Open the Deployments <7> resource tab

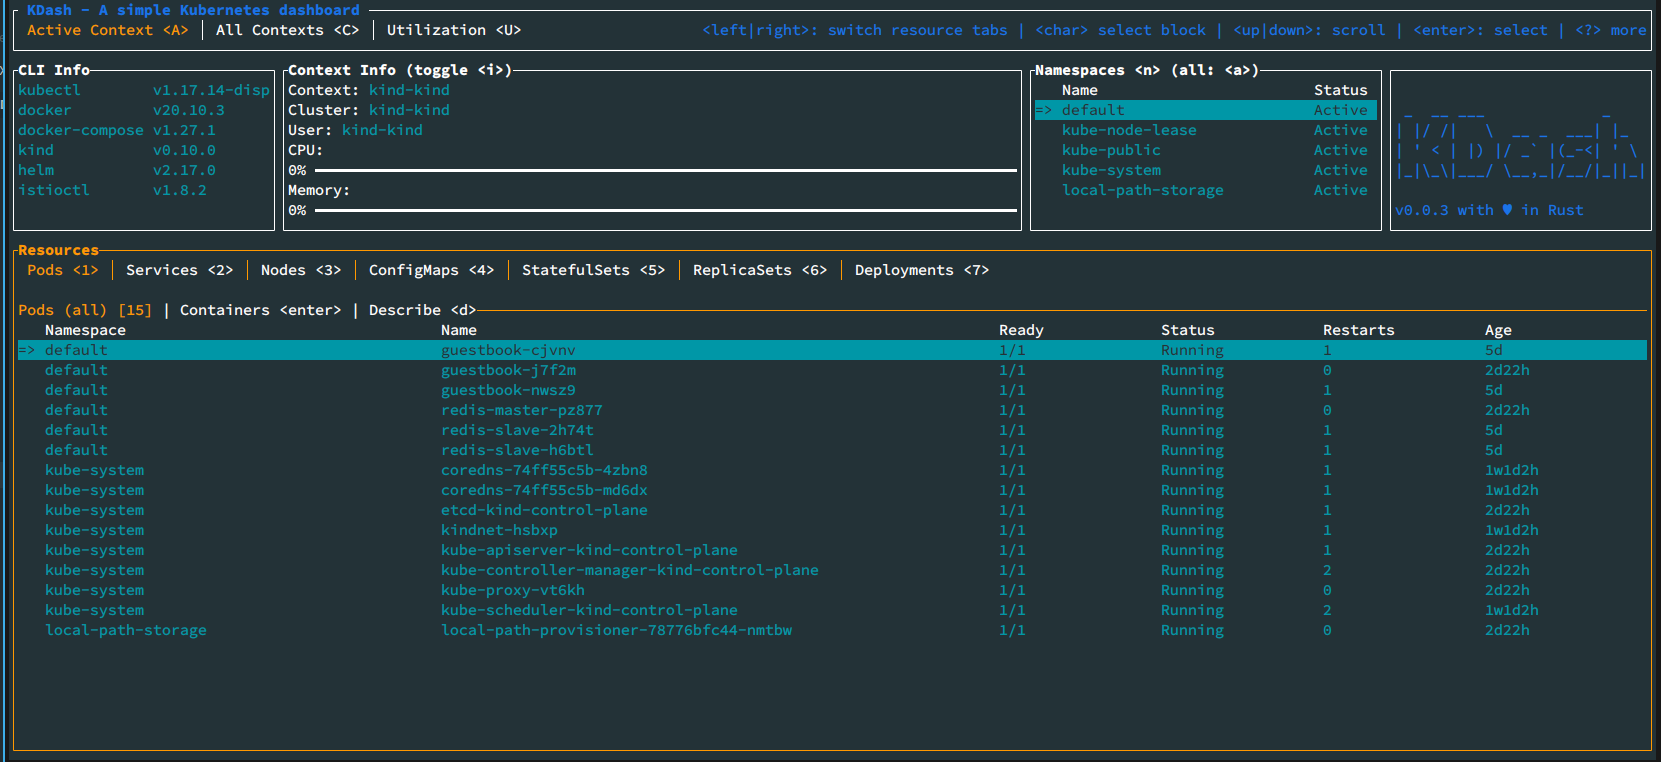point(922,270)
